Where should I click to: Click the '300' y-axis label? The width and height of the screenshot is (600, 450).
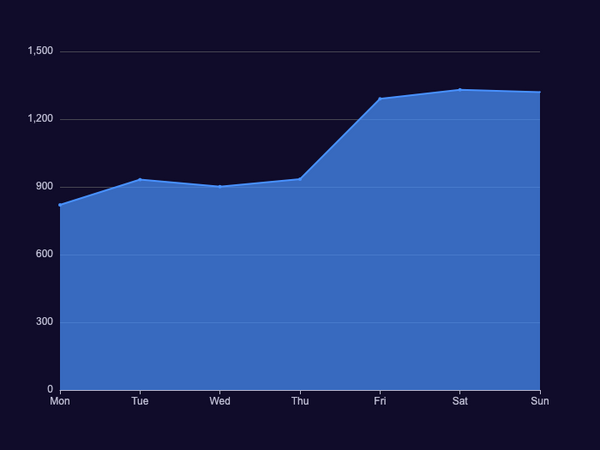(x=44, y=322)
